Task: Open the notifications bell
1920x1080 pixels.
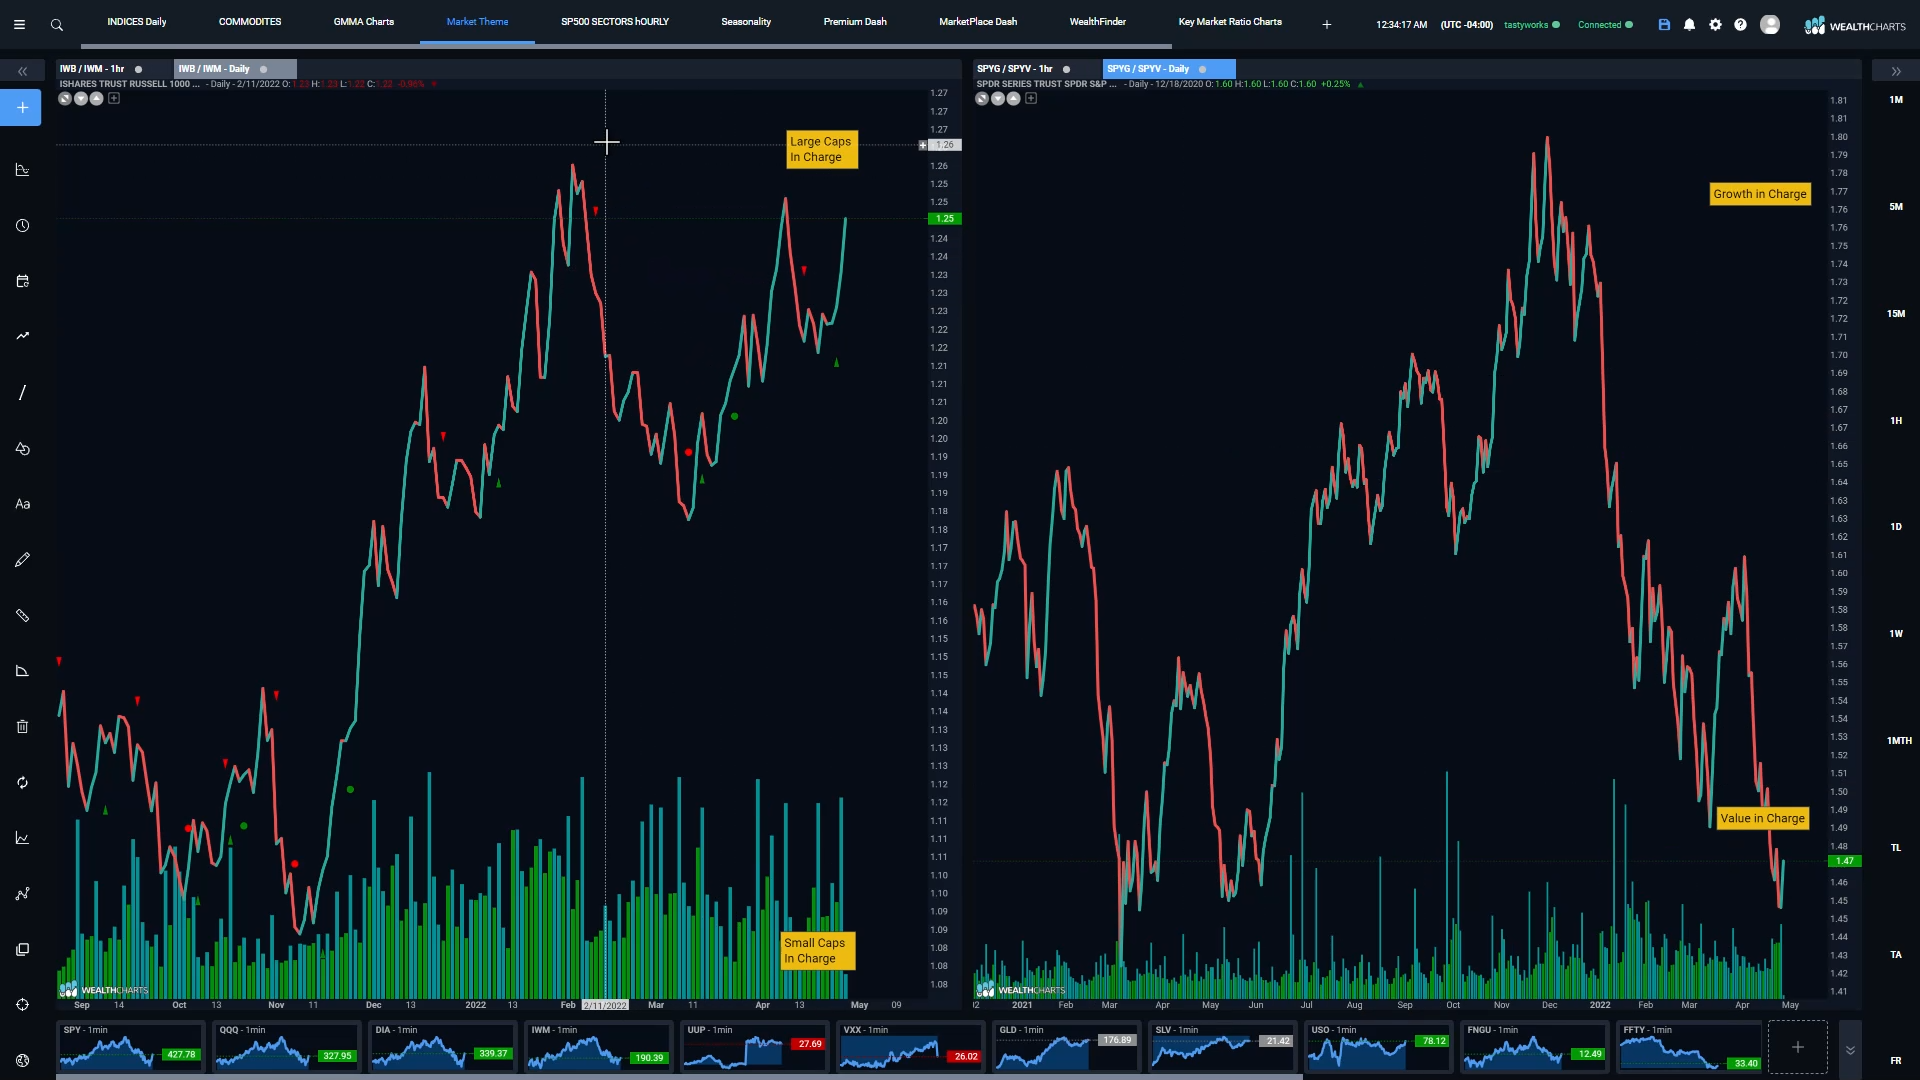Action: pos(1689,24)
